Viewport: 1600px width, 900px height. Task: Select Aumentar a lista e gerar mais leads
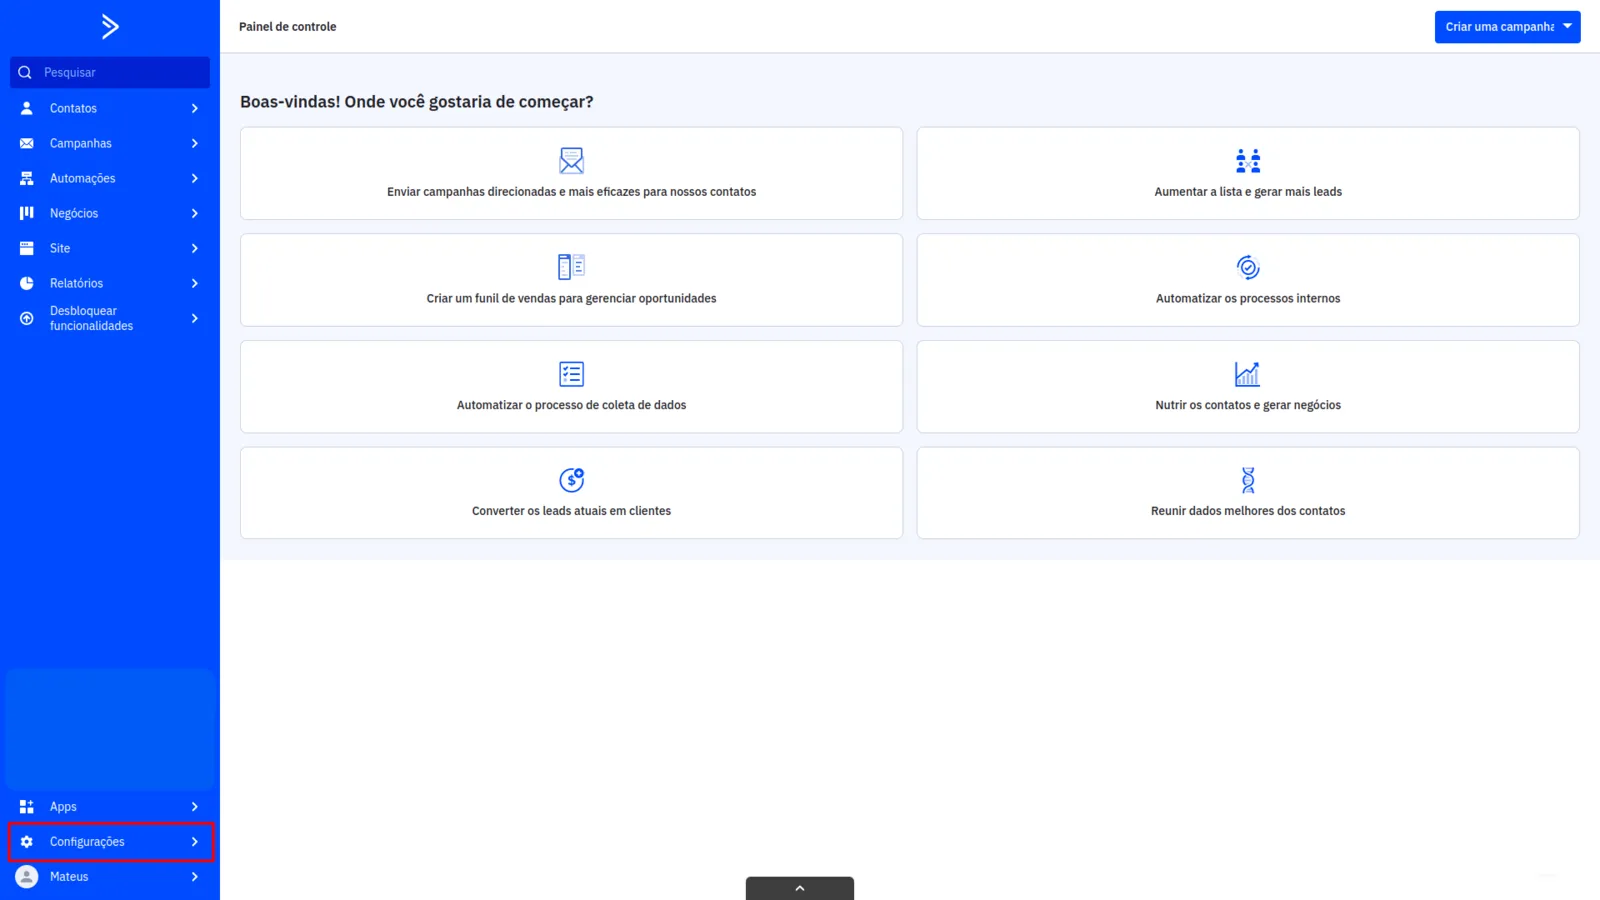pos(1248,192)
